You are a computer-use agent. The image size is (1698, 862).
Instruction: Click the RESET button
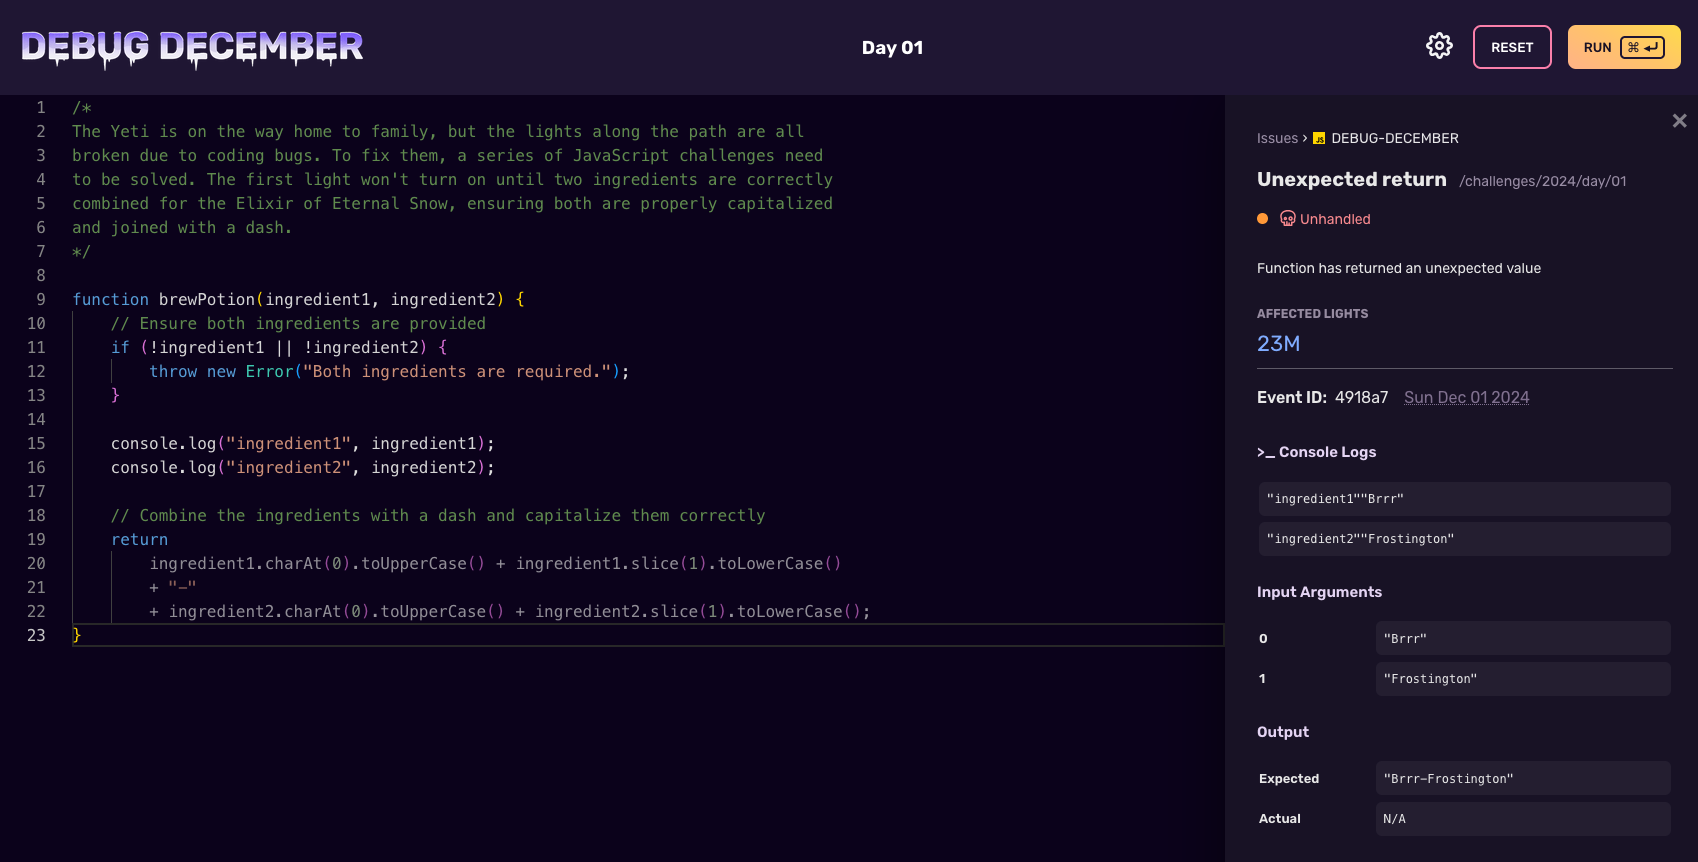(x=1512, y=47)
